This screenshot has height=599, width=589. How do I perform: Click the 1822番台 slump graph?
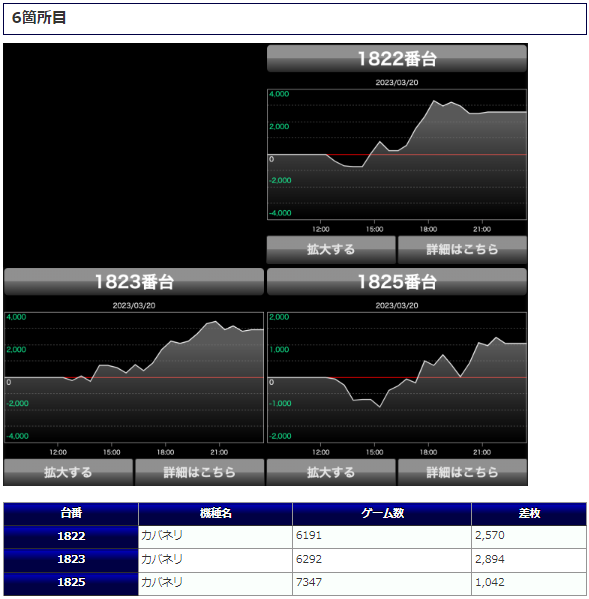coord(397,154)
